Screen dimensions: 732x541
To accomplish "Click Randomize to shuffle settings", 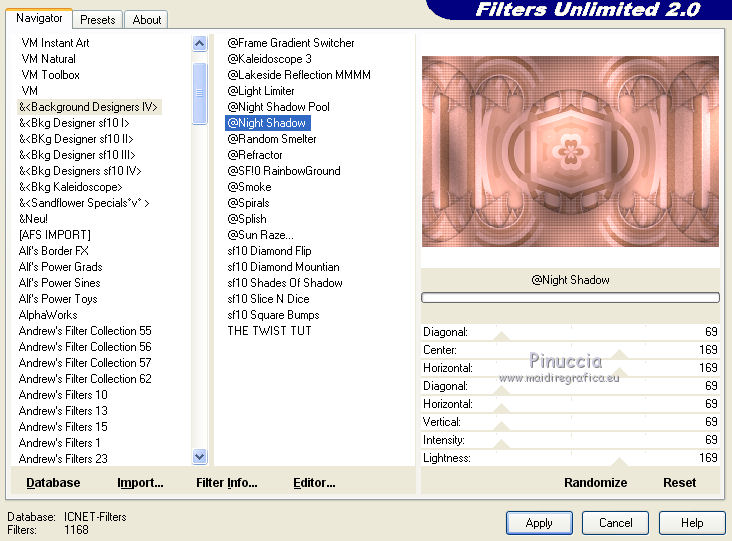I will (595, 483).
